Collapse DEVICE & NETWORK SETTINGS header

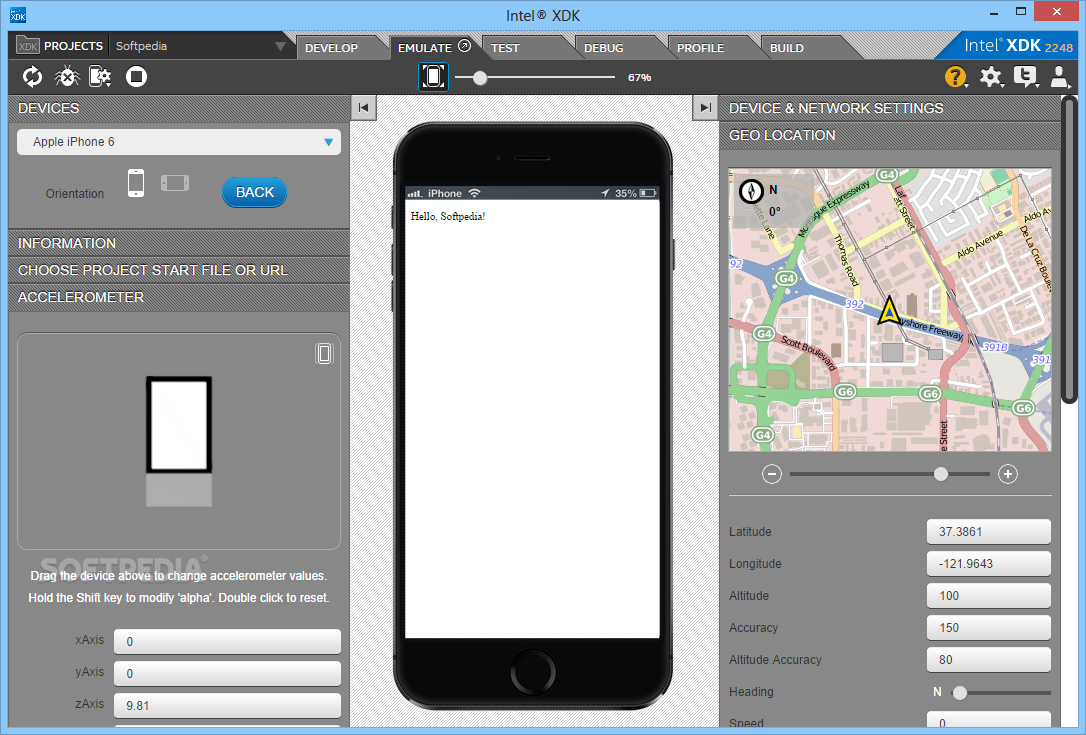tap(889, 108)
